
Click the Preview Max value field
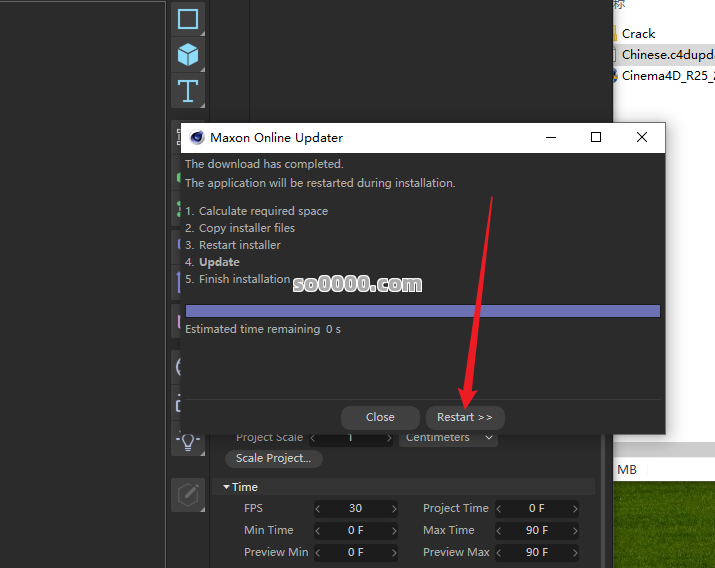[x=536, y=552]
